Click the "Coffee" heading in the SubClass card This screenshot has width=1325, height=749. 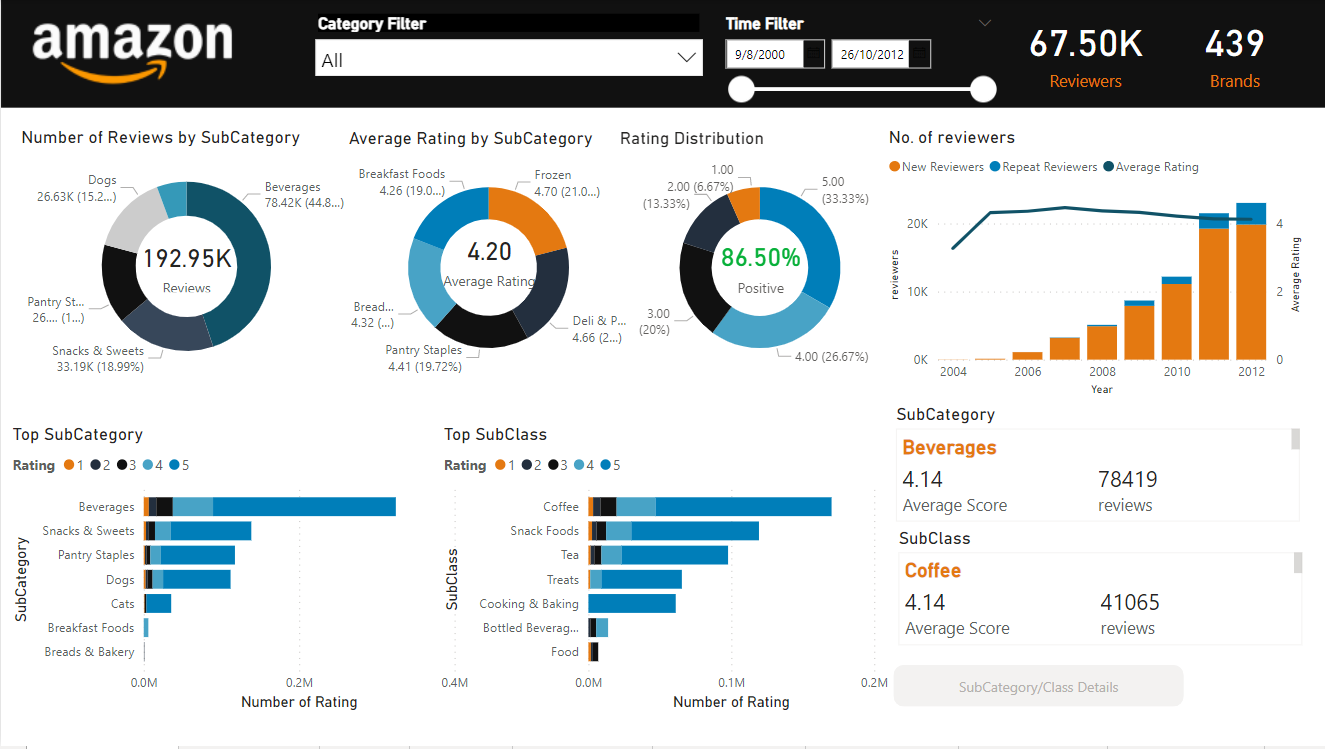932,571
